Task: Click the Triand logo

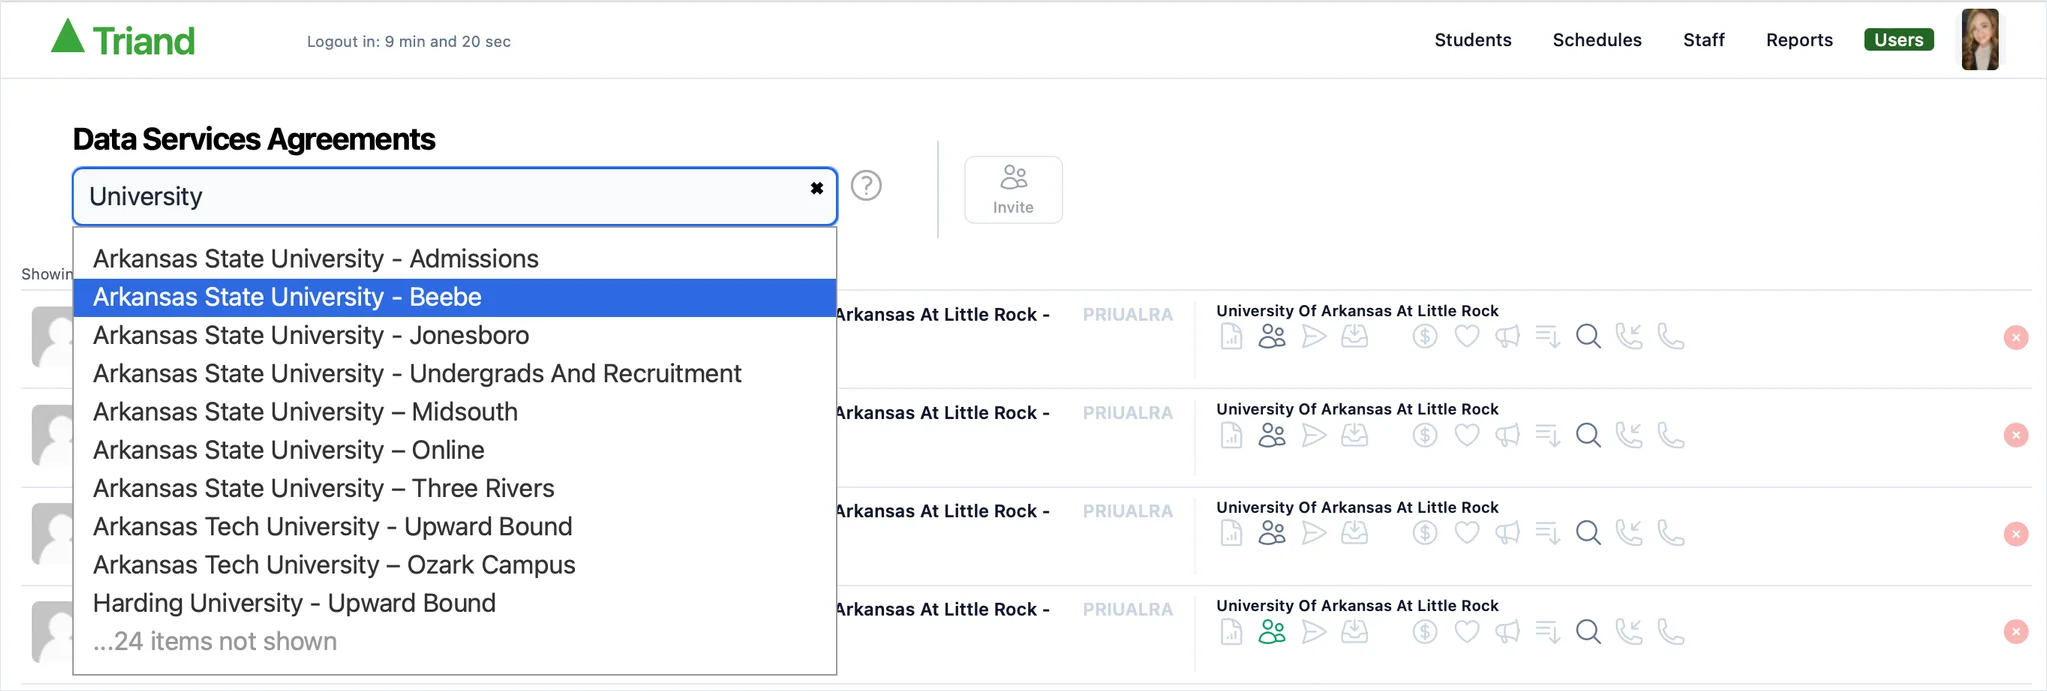Action: (123, 39)
